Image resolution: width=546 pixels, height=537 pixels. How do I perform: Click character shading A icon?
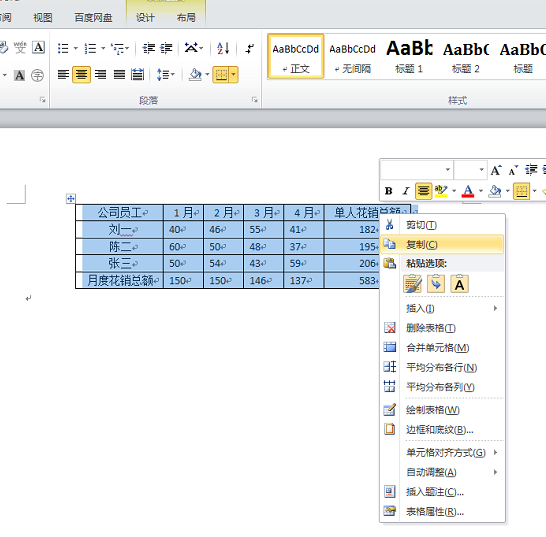pos(19,75)
